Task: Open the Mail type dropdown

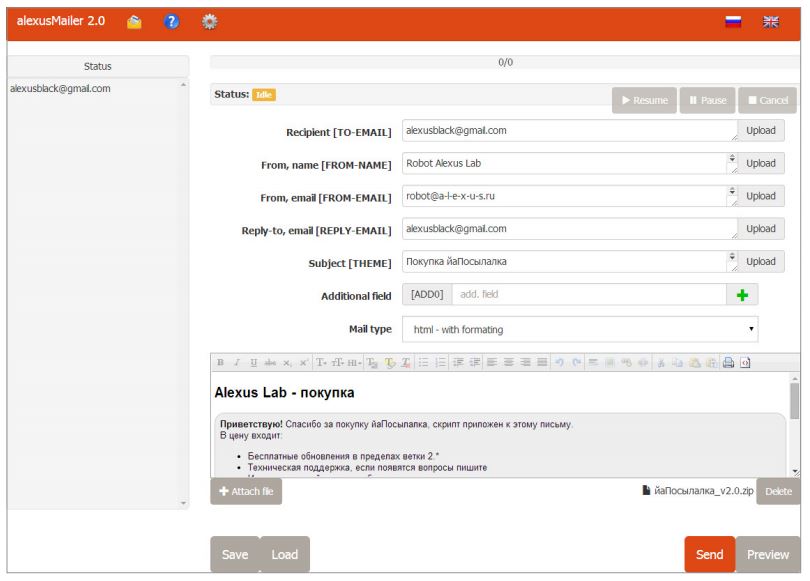Action: pos(580,329)
